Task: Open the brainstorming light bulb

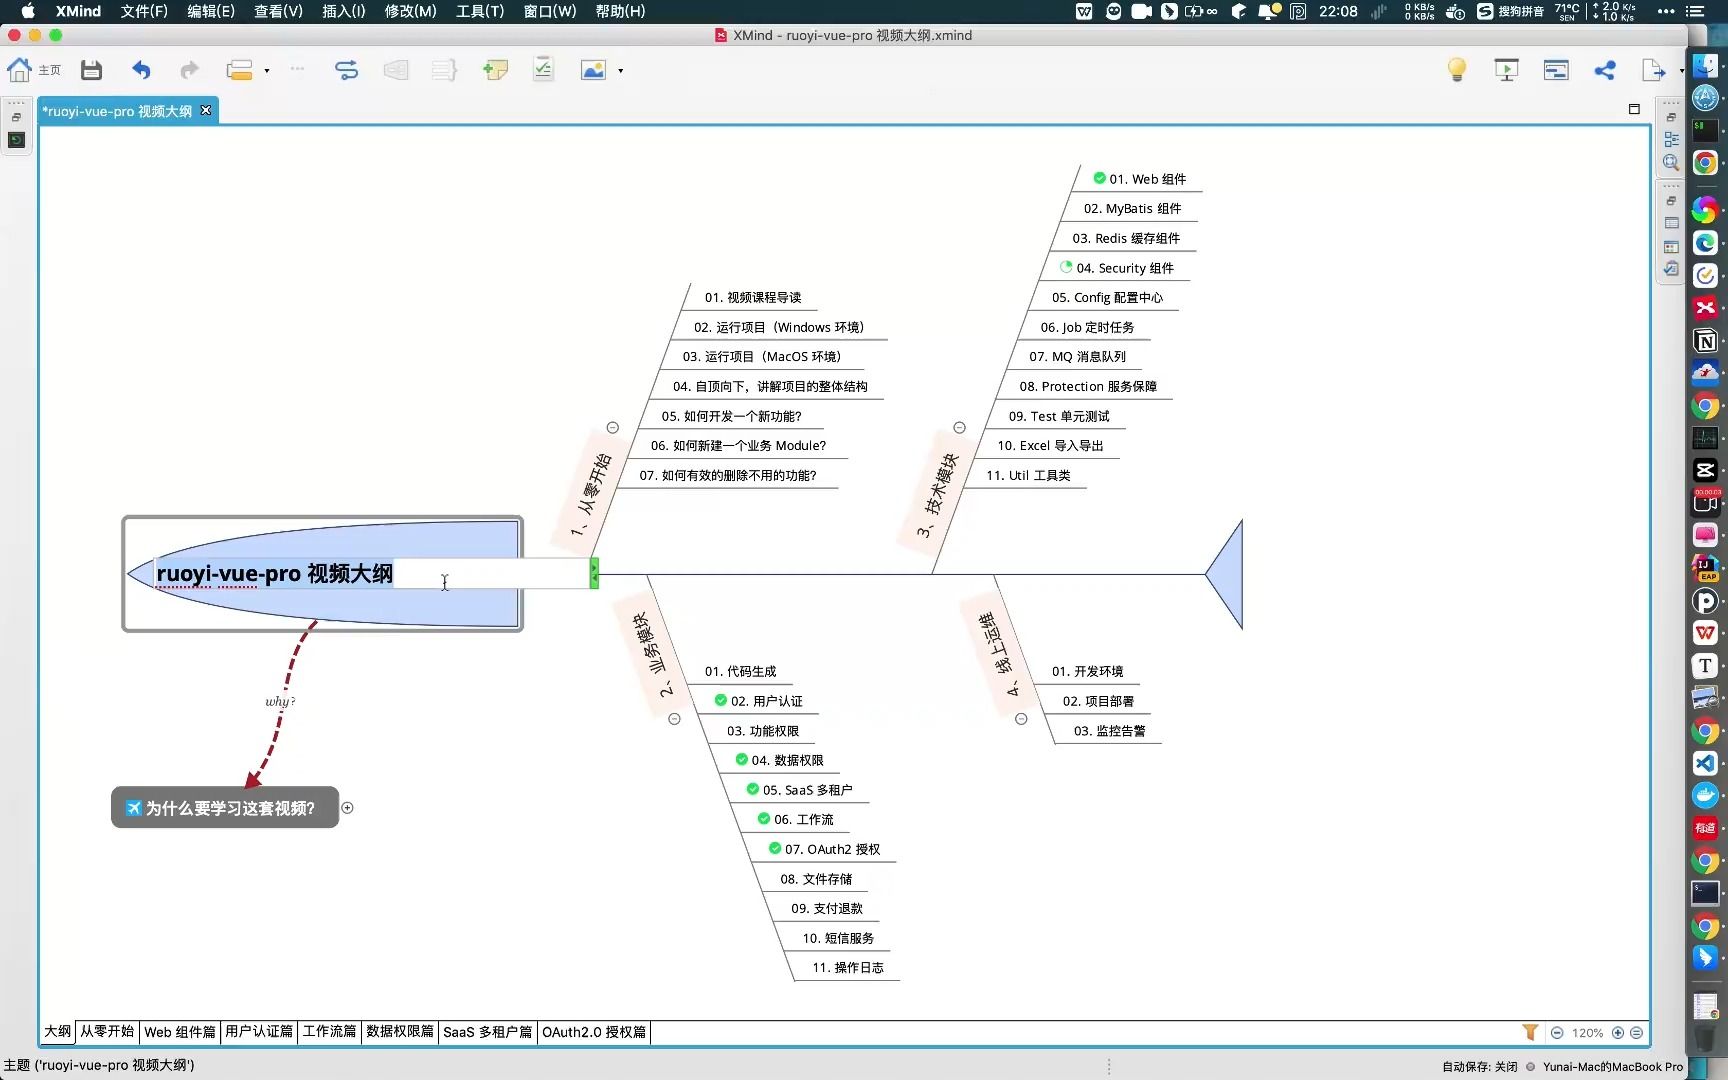Action: coord(1457,70)
